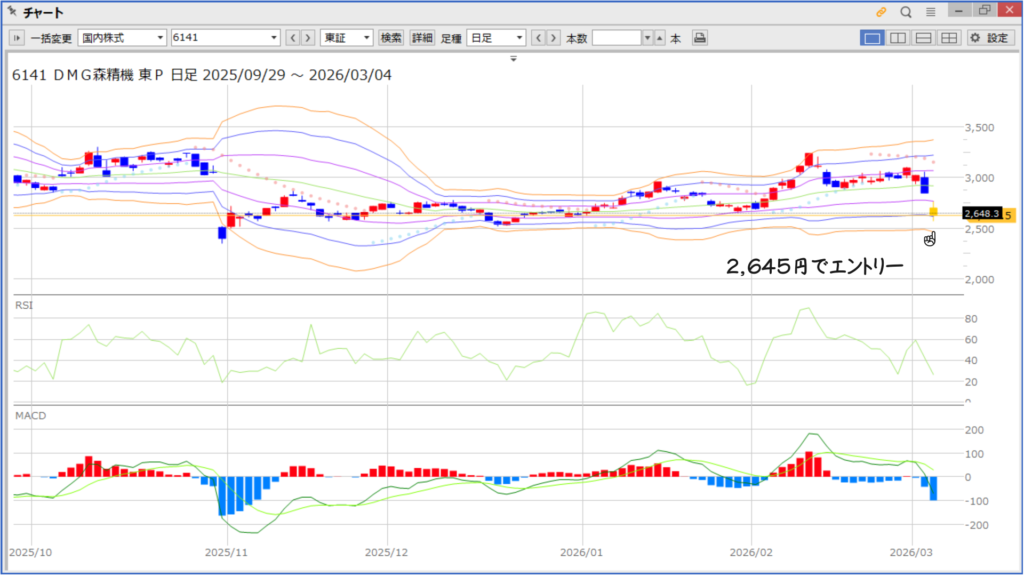Select the four-pane grid chart layout

pyautogui.click(x=948, y=38)
